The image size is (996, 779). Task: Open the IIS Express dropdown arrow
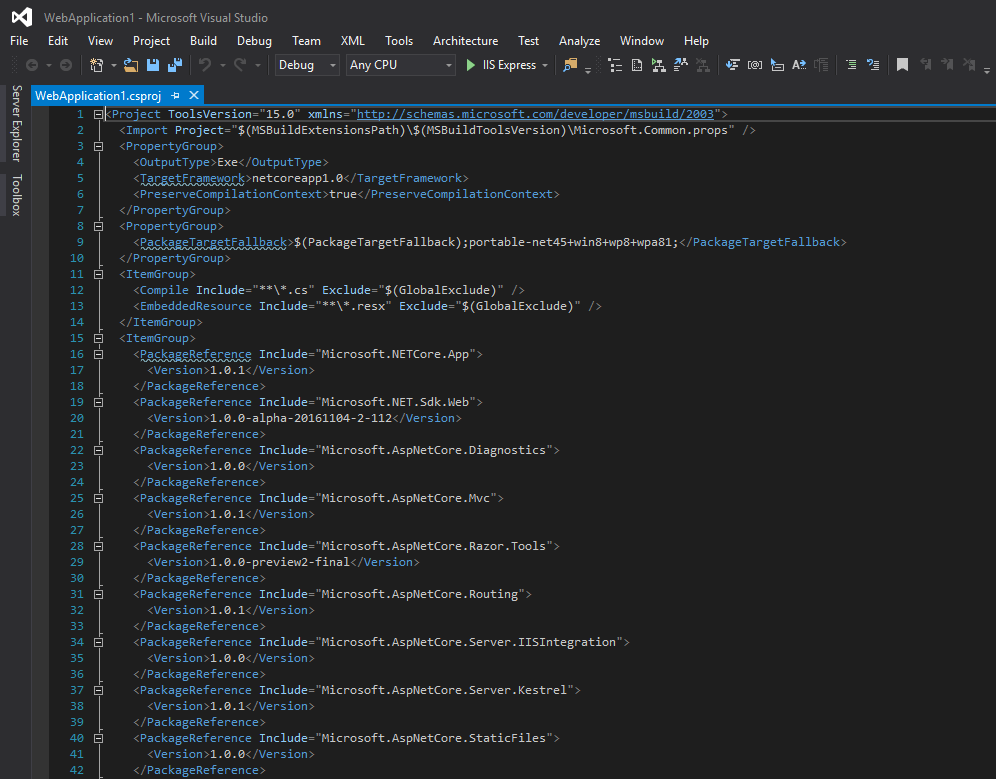point(545,65)
